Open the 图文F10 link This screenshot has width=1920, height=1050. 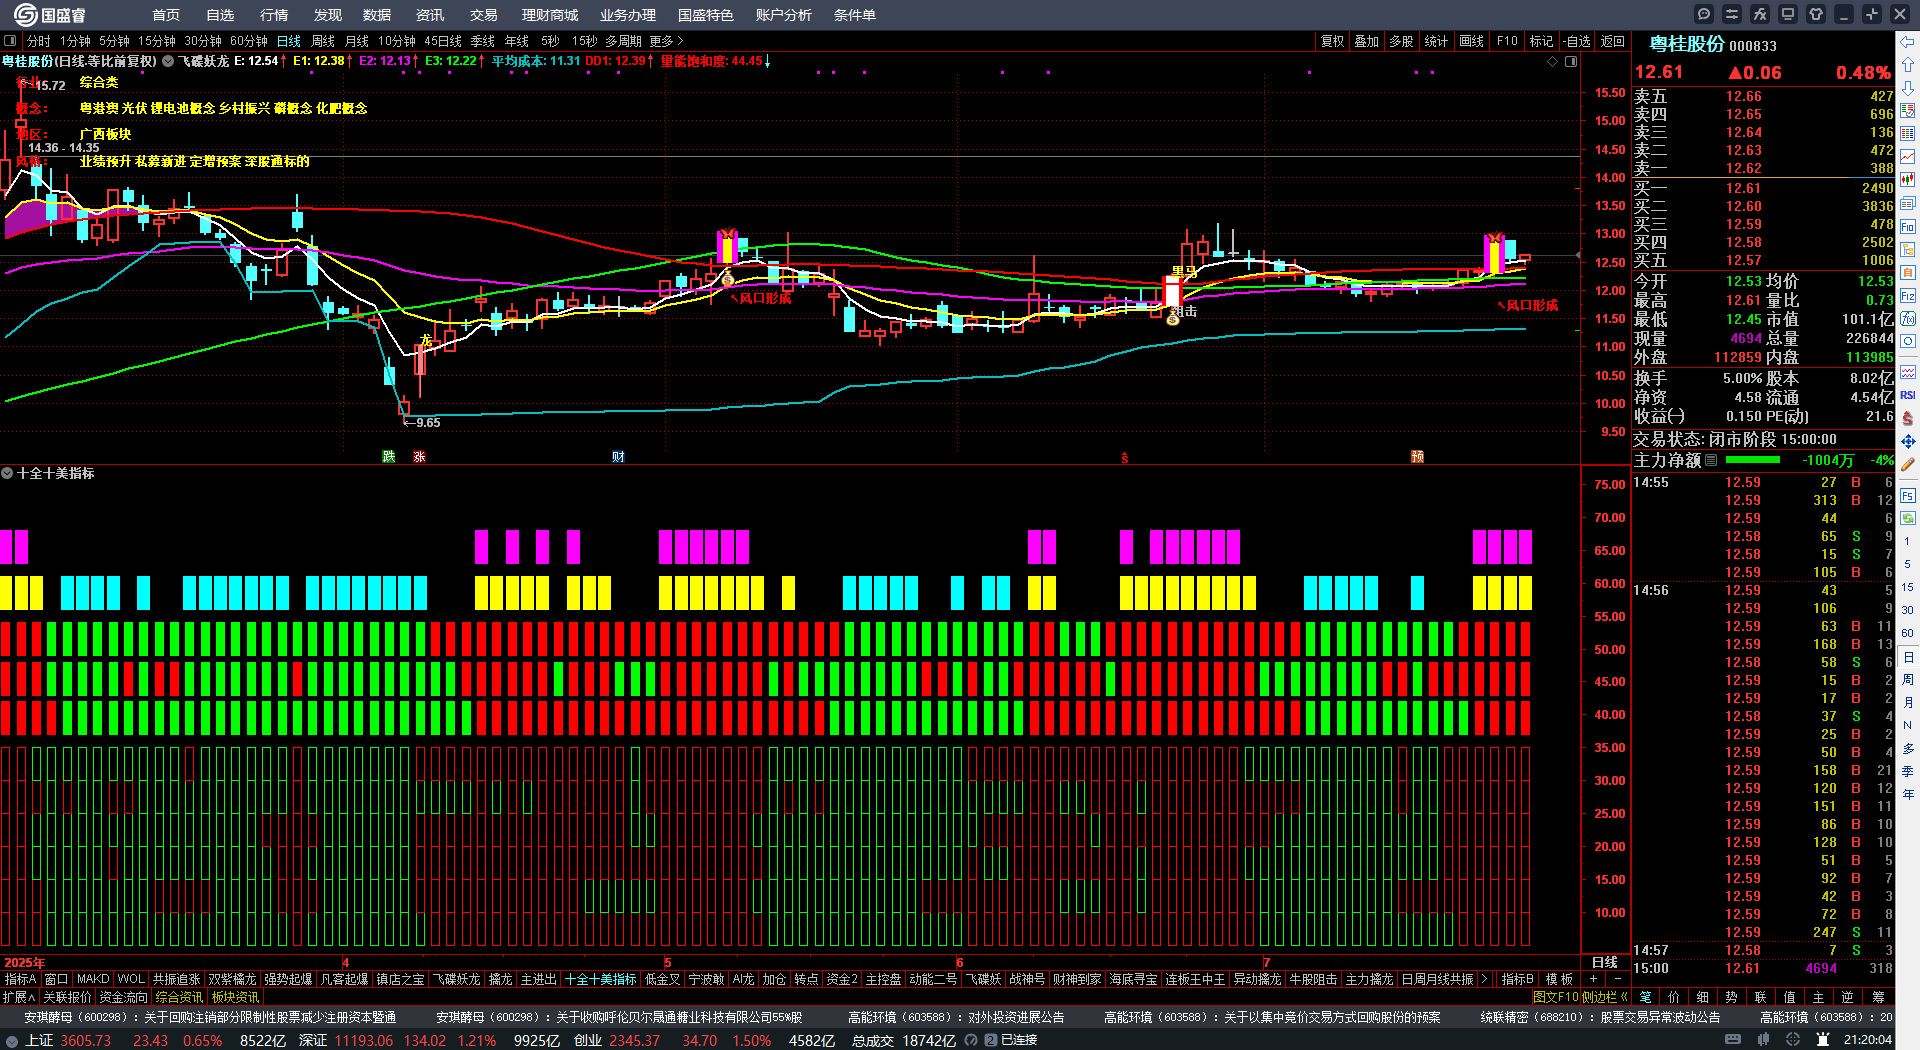(x=1556, y=997)
